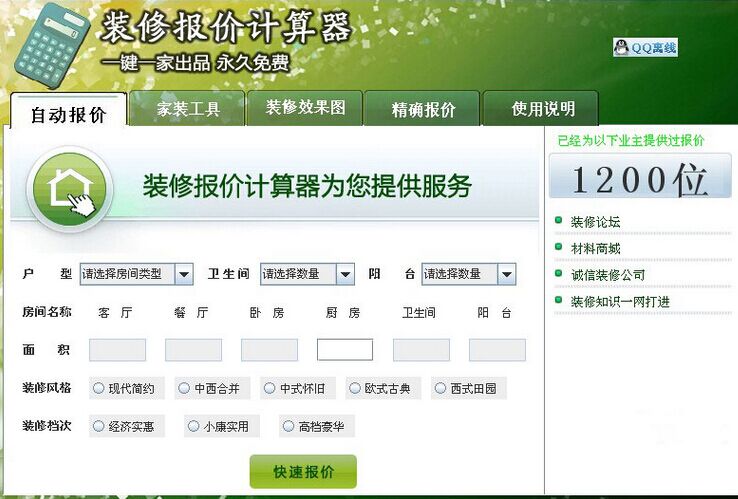Visit the 材料商城 link
738x499 pixels.
coord(595,248)
